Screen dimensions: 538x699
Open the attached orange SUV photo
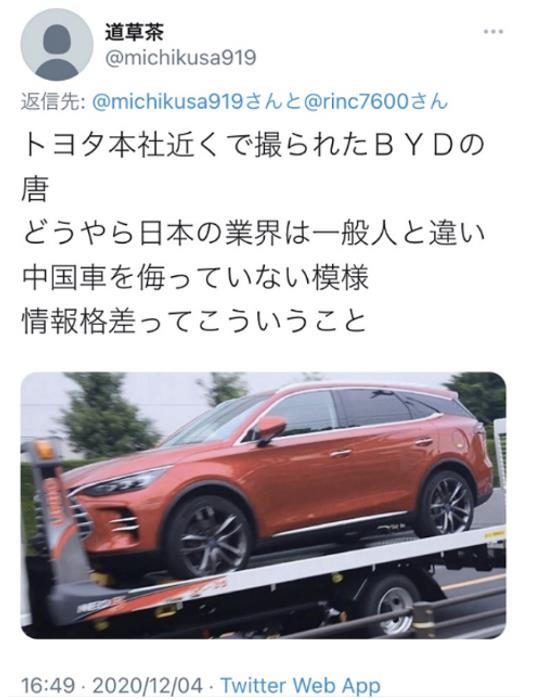tap(263, 505)
